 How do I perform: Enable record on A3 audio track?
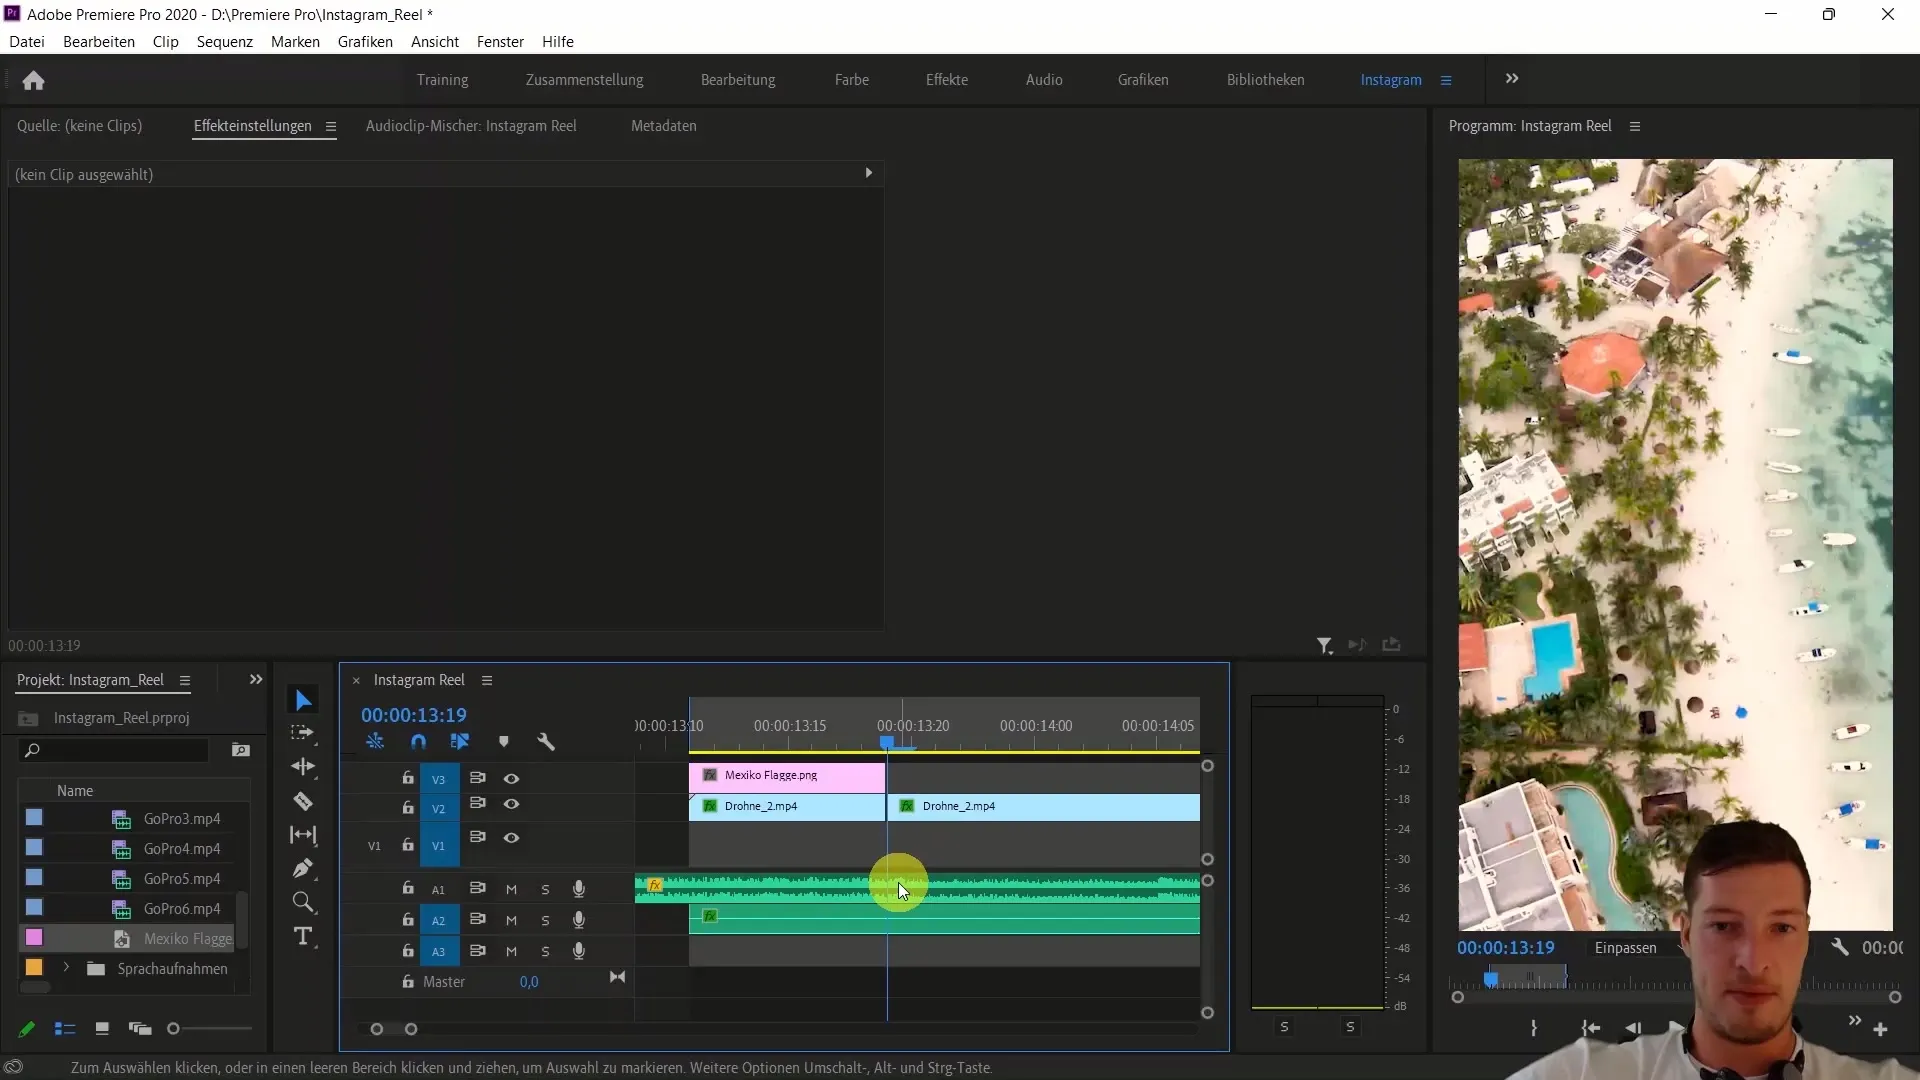578,951
